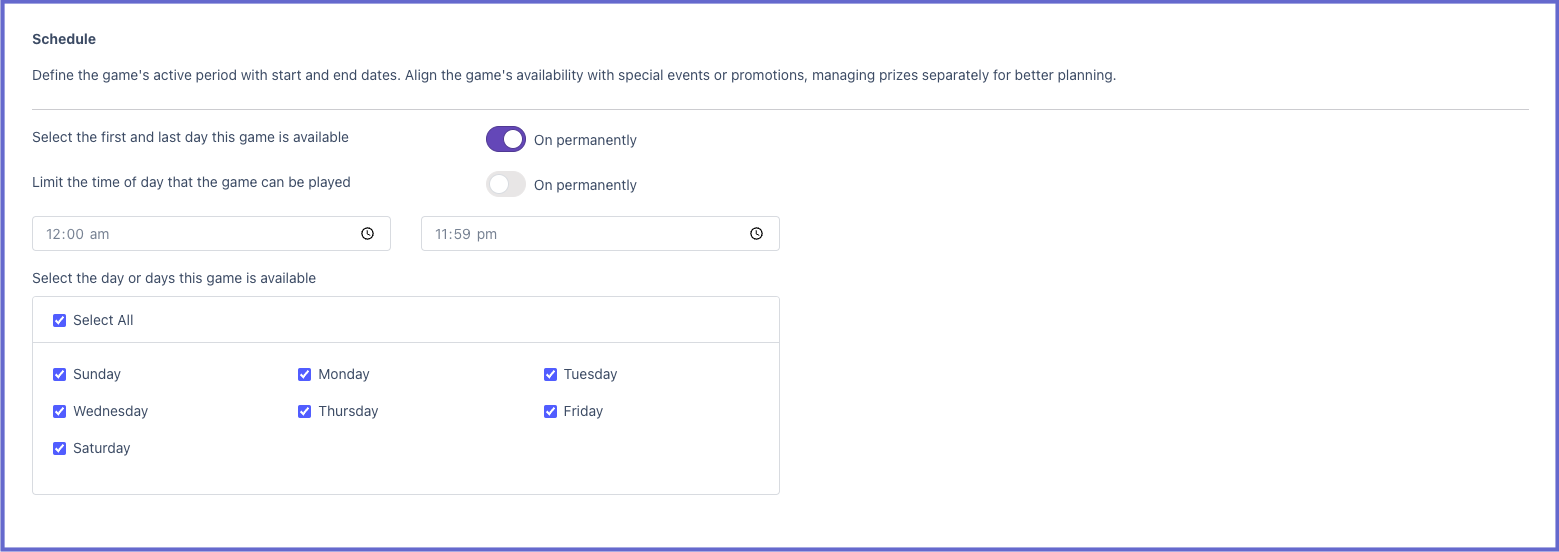The image size is (1559, 552).
Task: Uncheck the Saturday checkbox
Action: coord(59,448)
